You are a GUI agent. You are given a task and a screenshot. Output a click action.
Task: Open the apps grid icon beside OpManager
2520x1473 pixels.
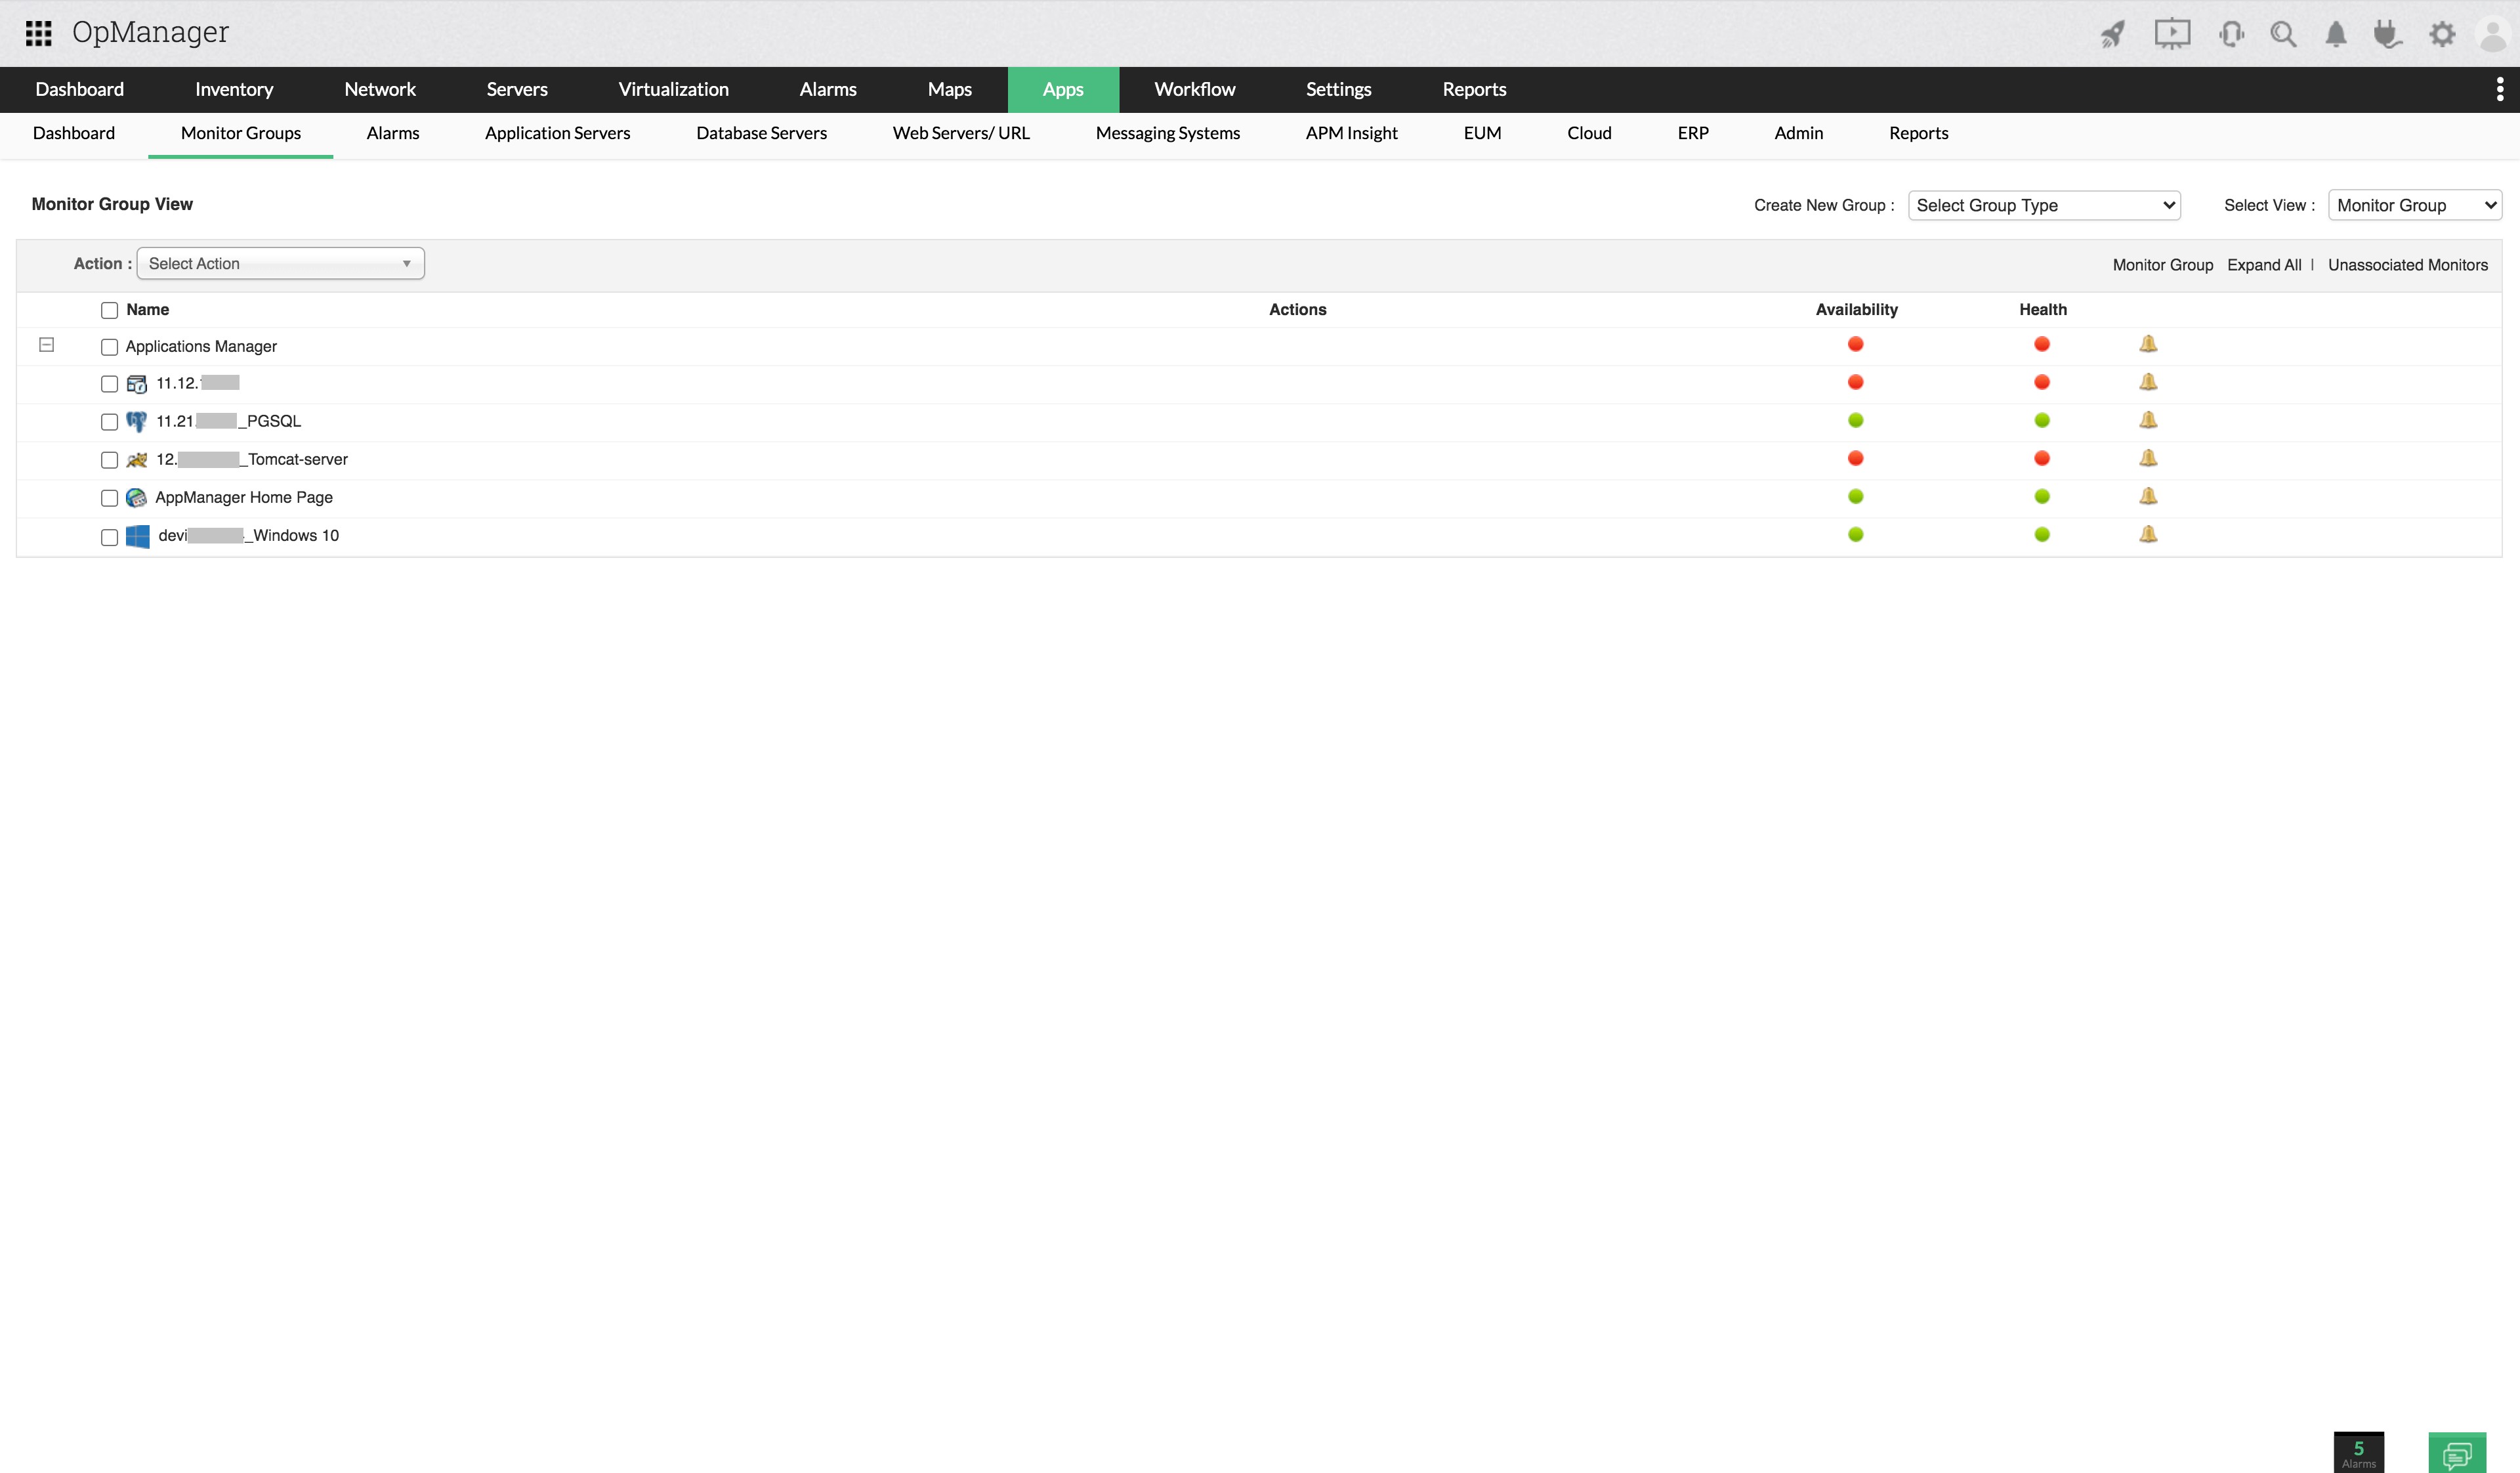(38, 33)
